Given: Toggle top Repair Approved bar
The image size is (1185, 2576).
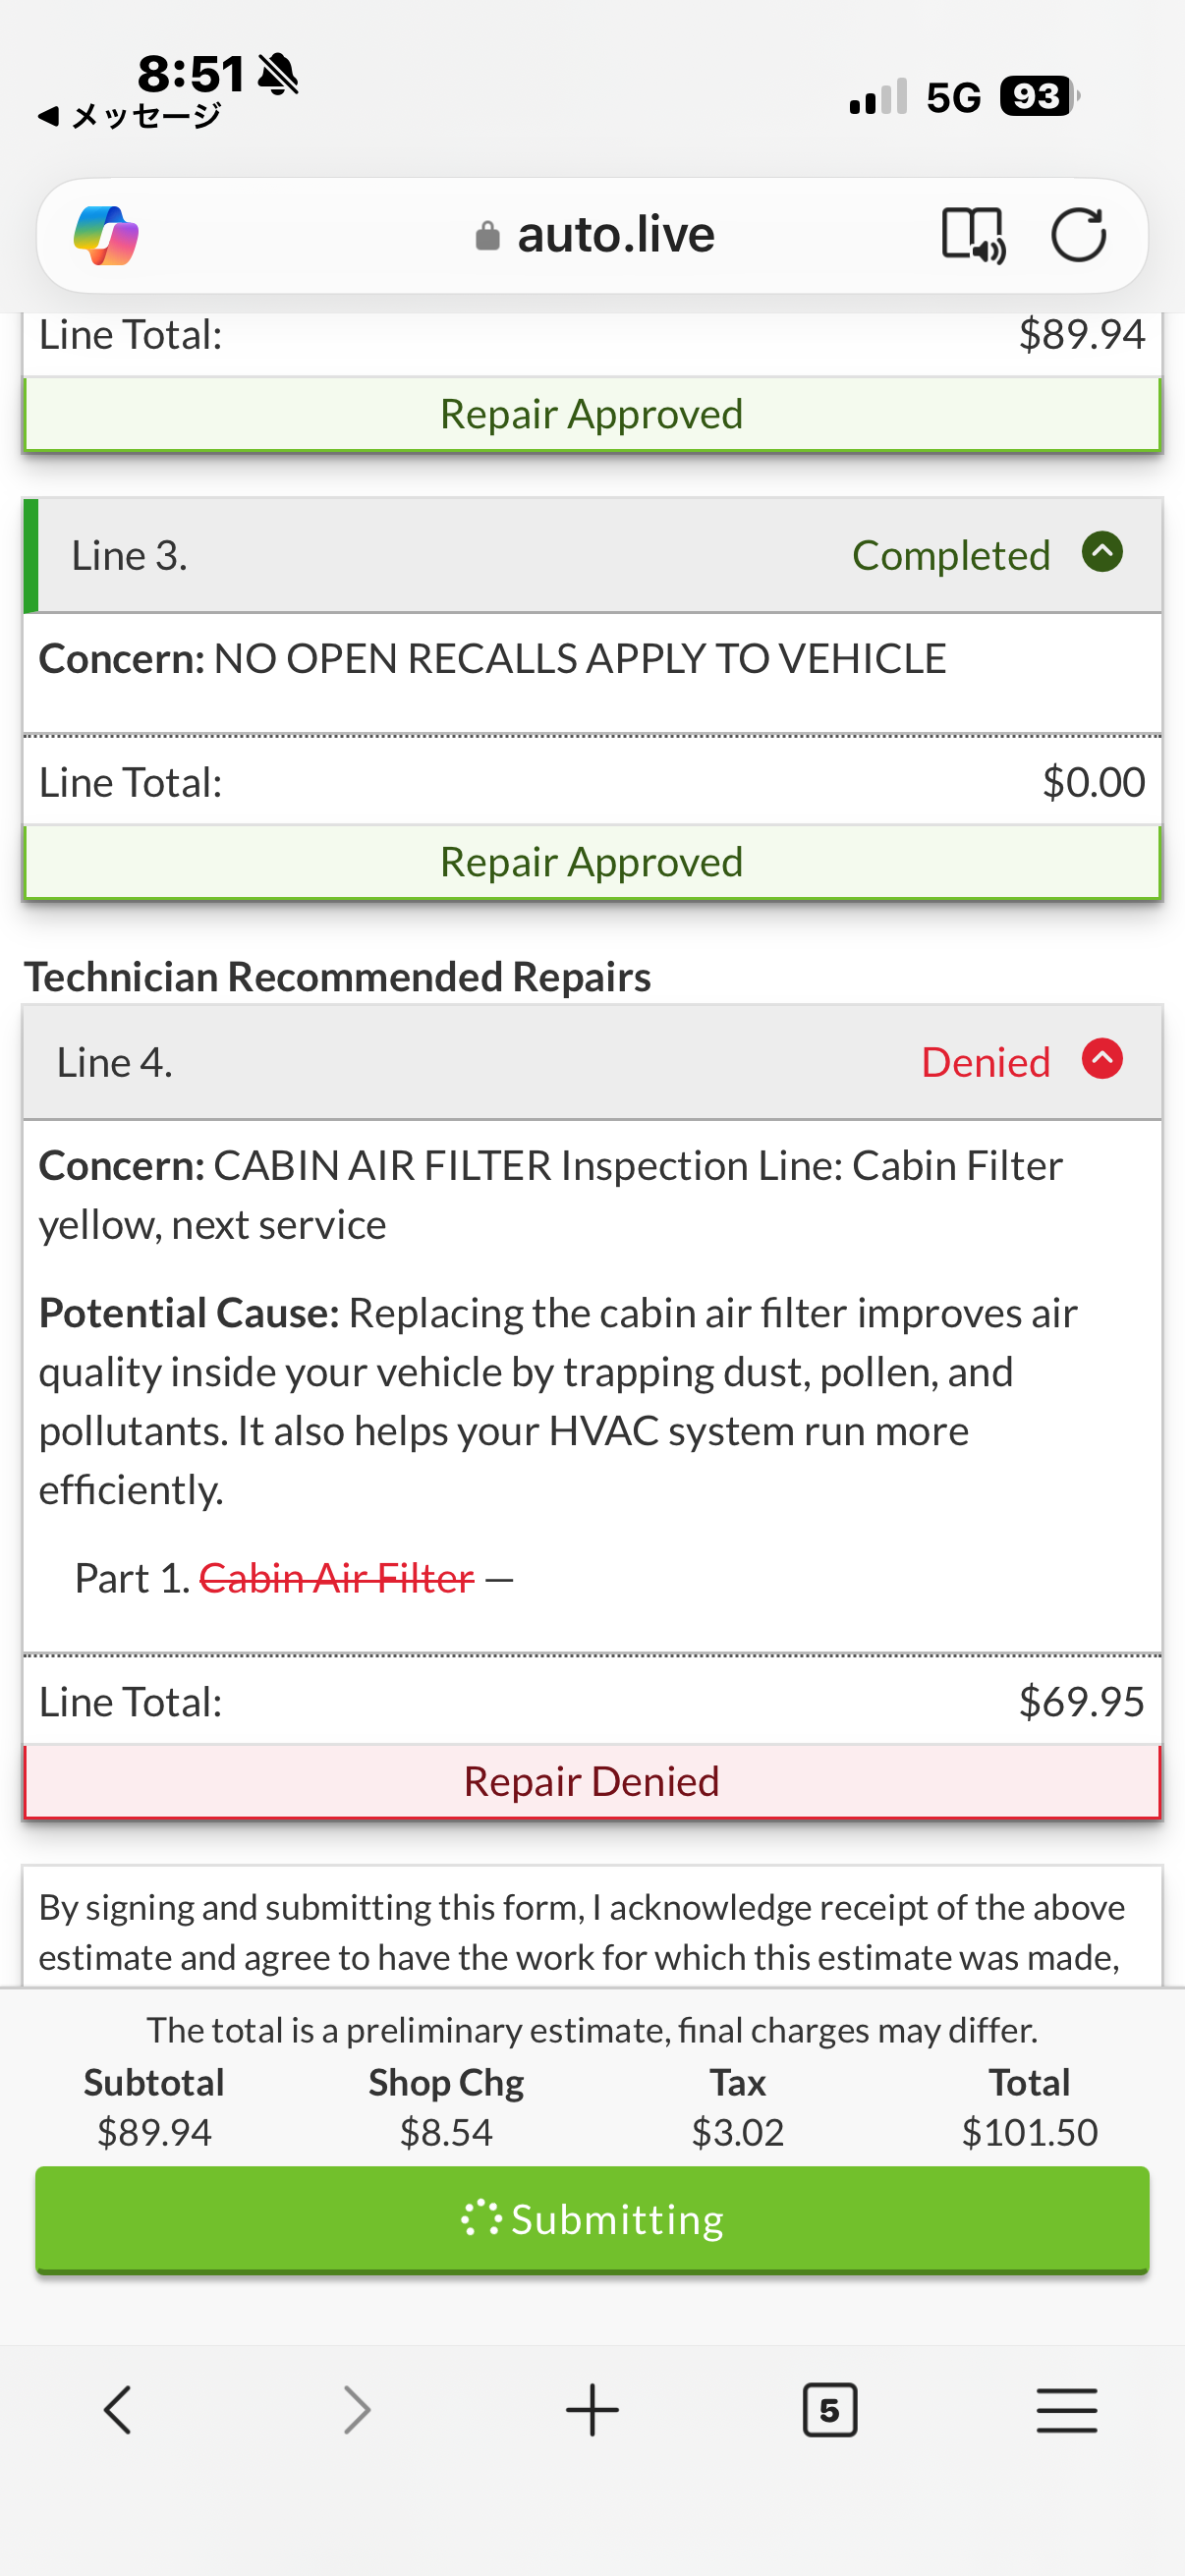Looking at the screenshot, I should click(x=592, y=414).
